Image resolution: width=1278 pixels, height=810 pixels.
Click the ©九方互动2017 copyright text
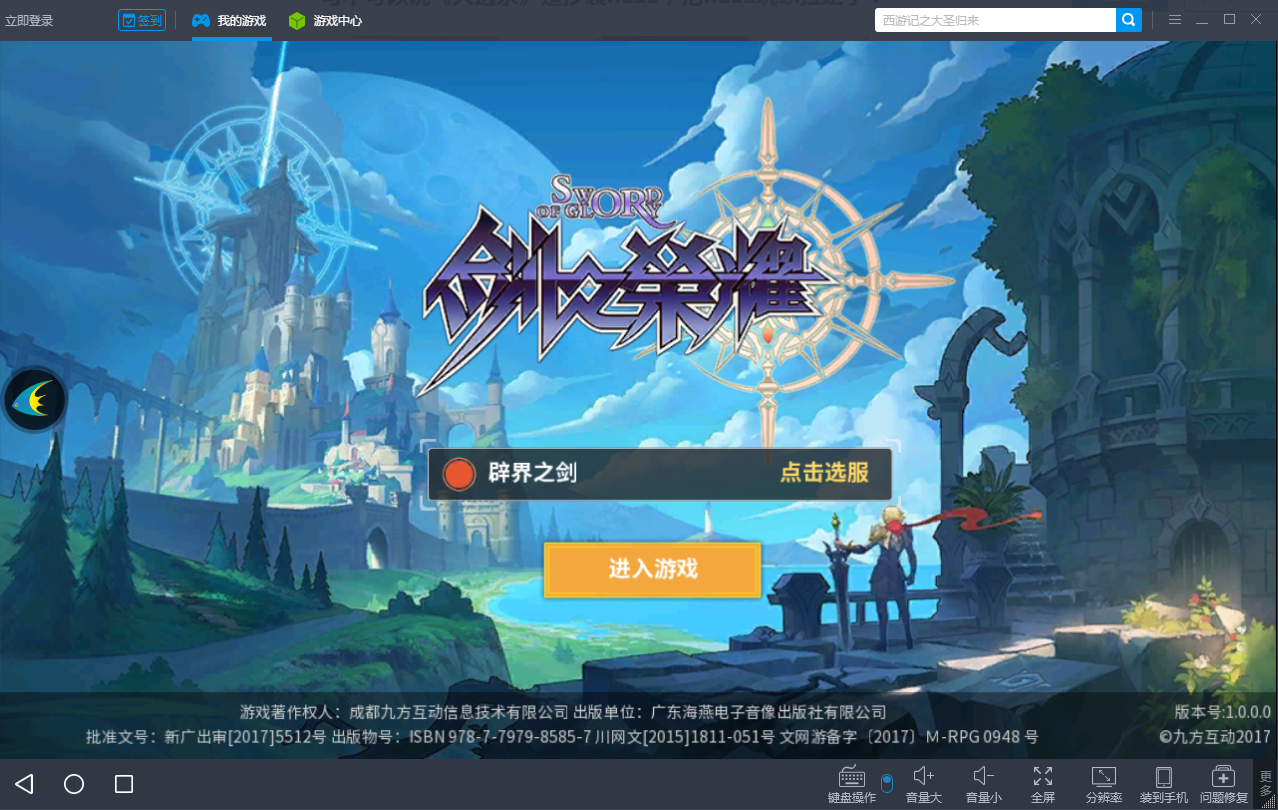(x=1215, y=737)
